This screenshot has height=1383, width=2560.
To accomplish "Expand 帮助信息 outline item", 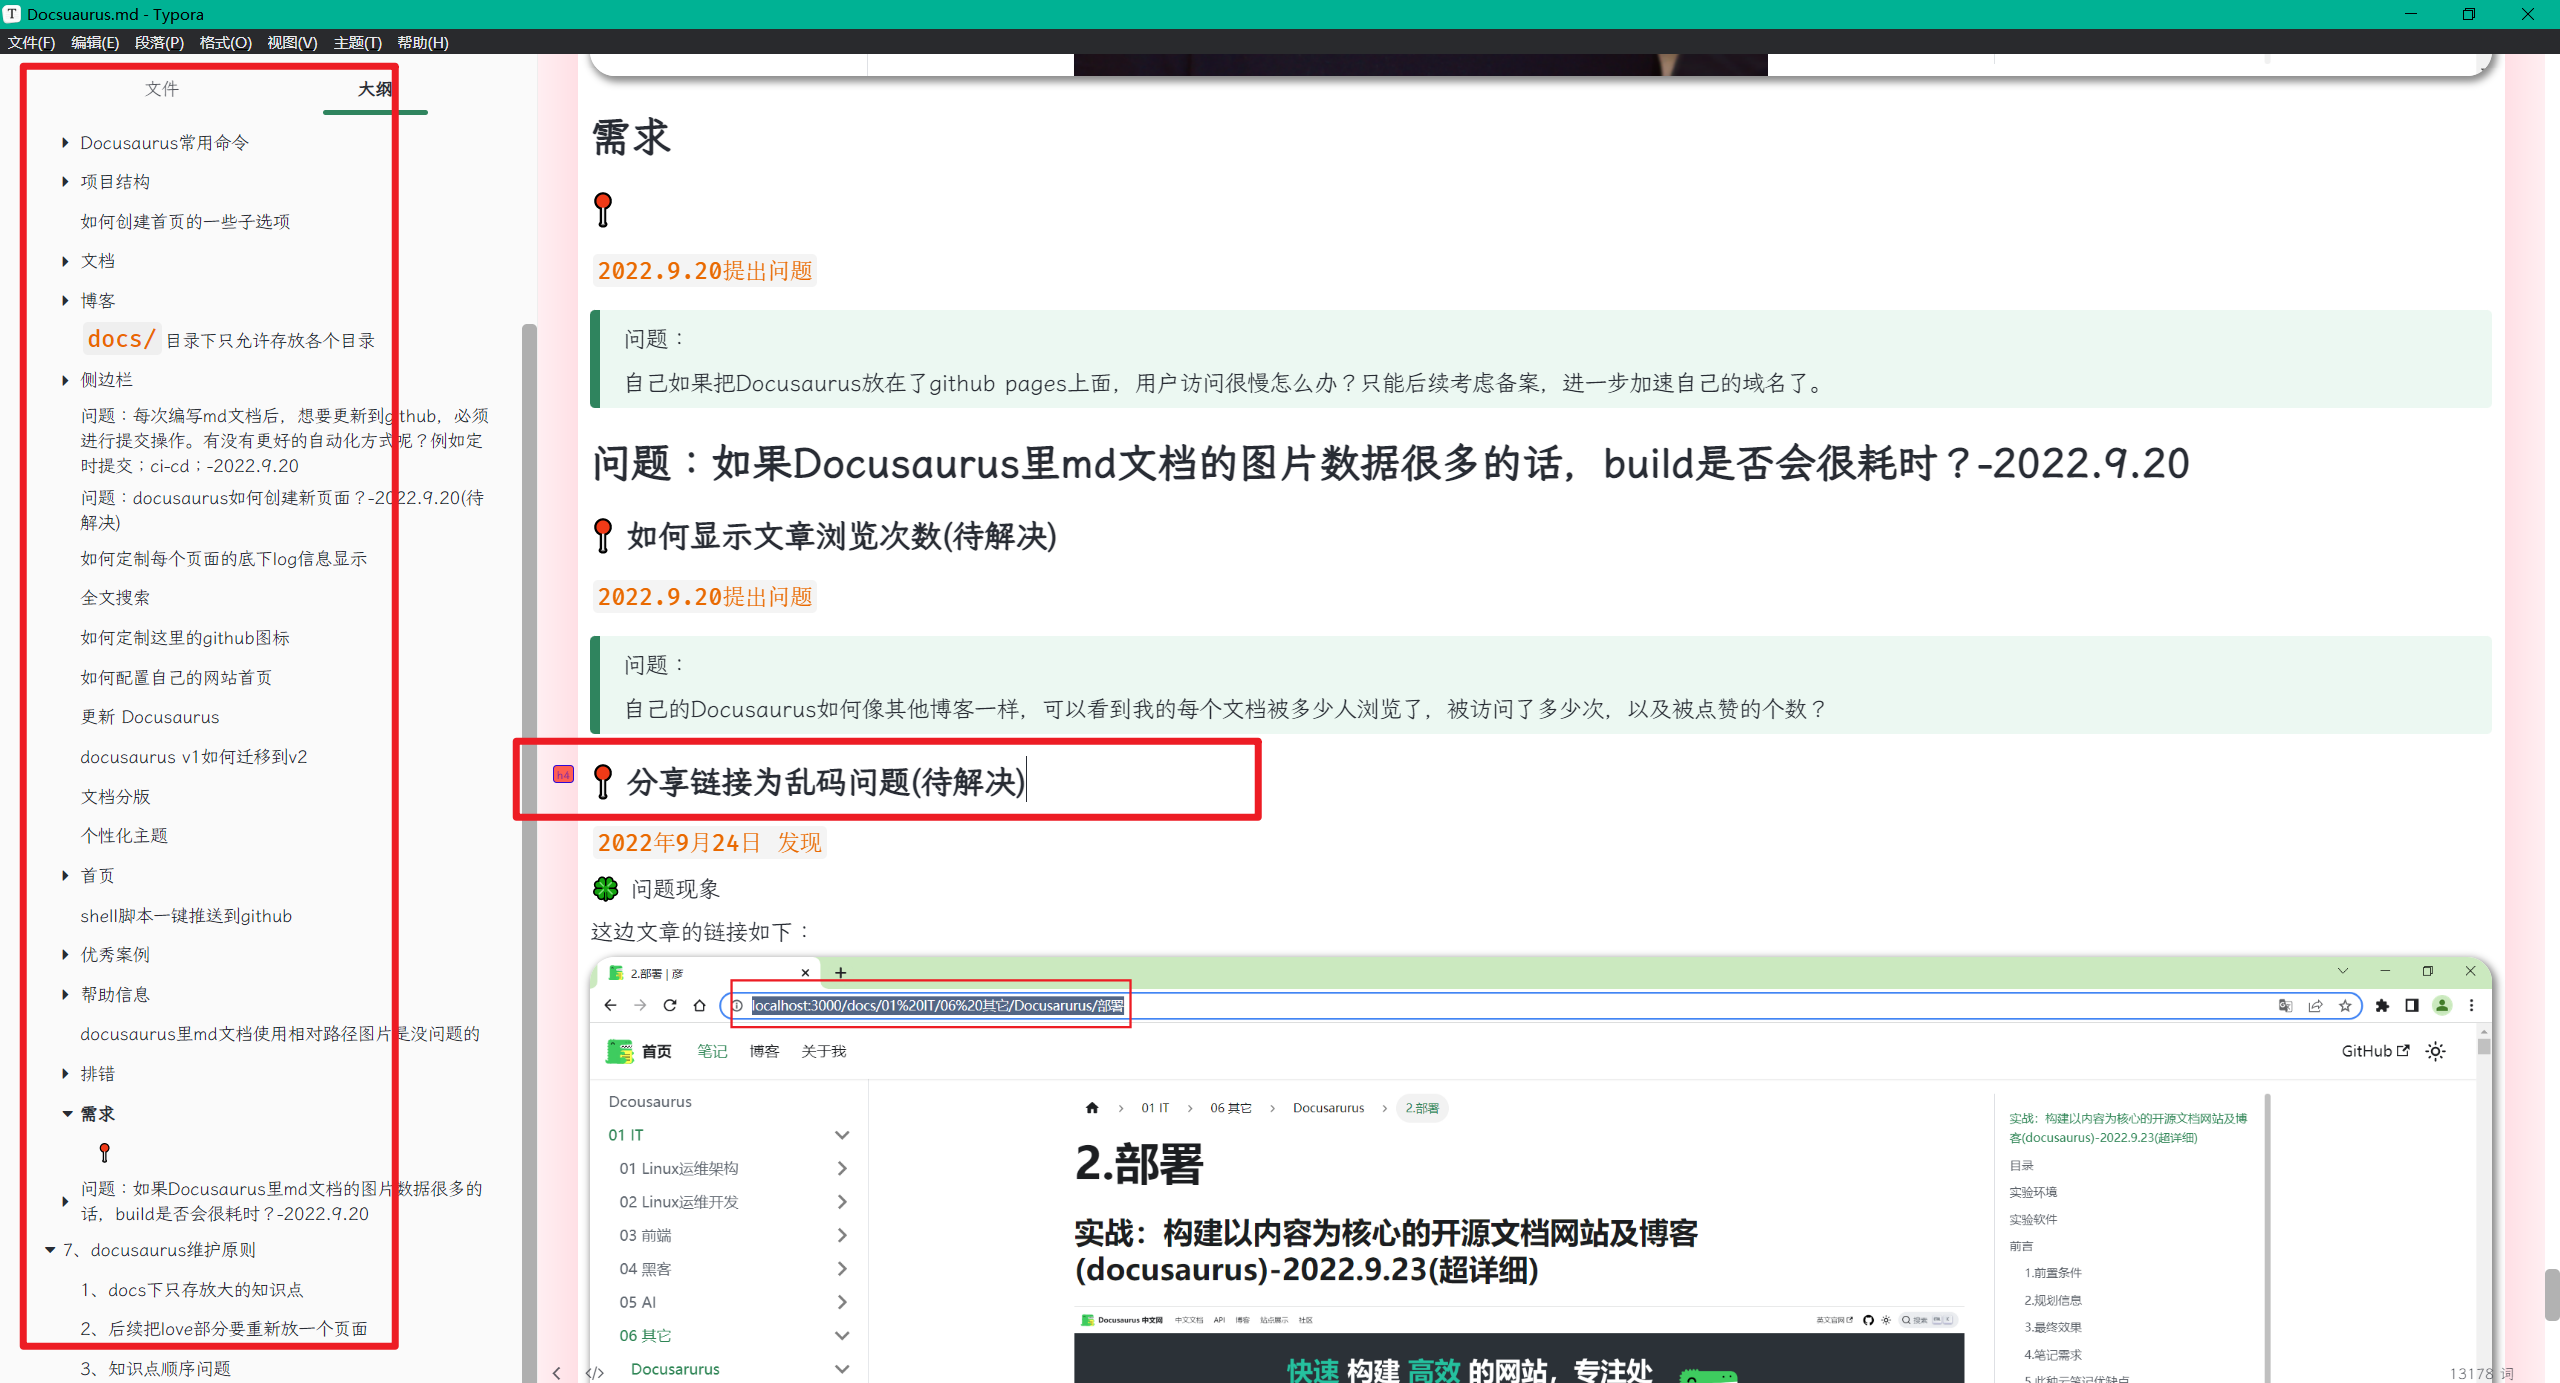I will [x=65, y=995].
